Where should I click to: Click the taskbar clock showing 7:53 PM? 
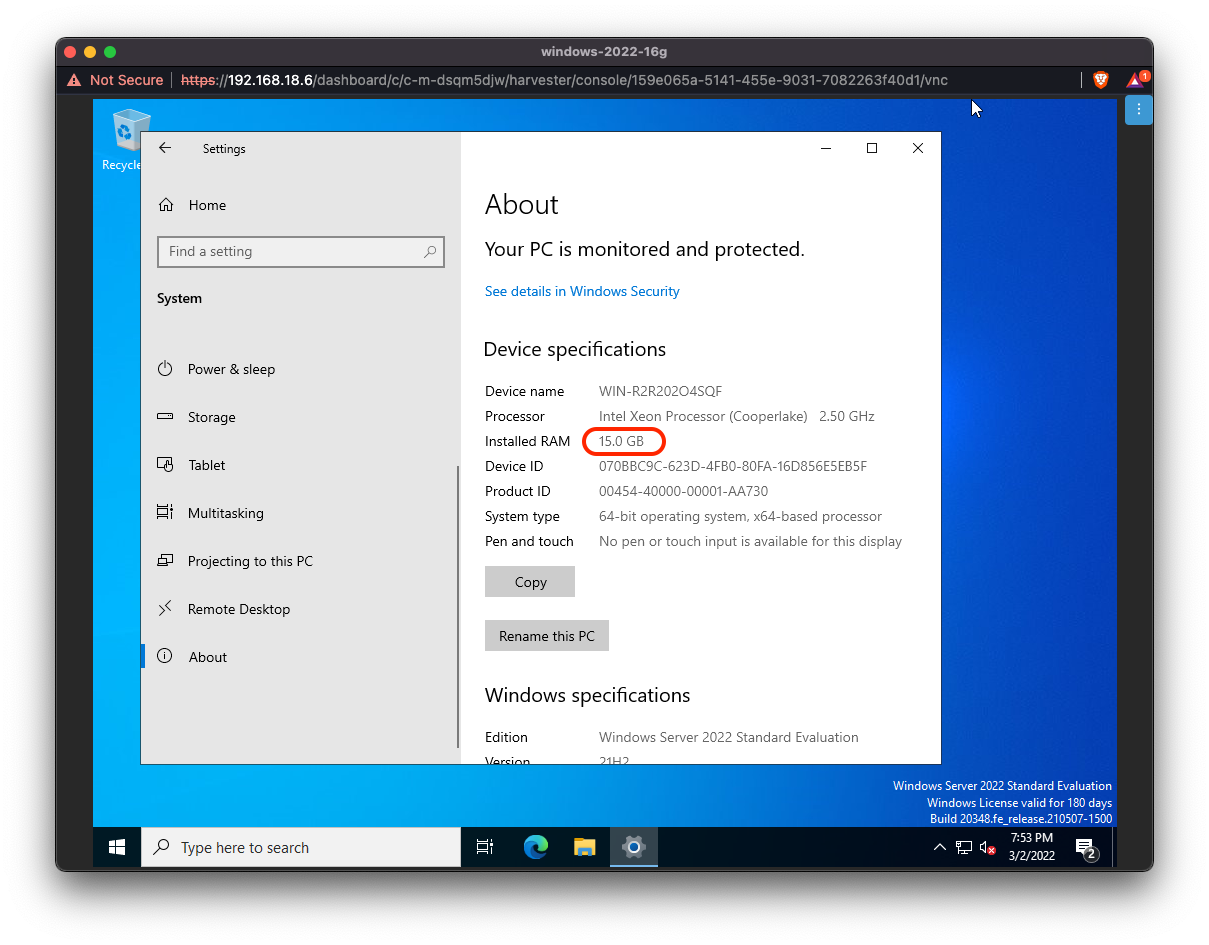[x=1031, y=847]
